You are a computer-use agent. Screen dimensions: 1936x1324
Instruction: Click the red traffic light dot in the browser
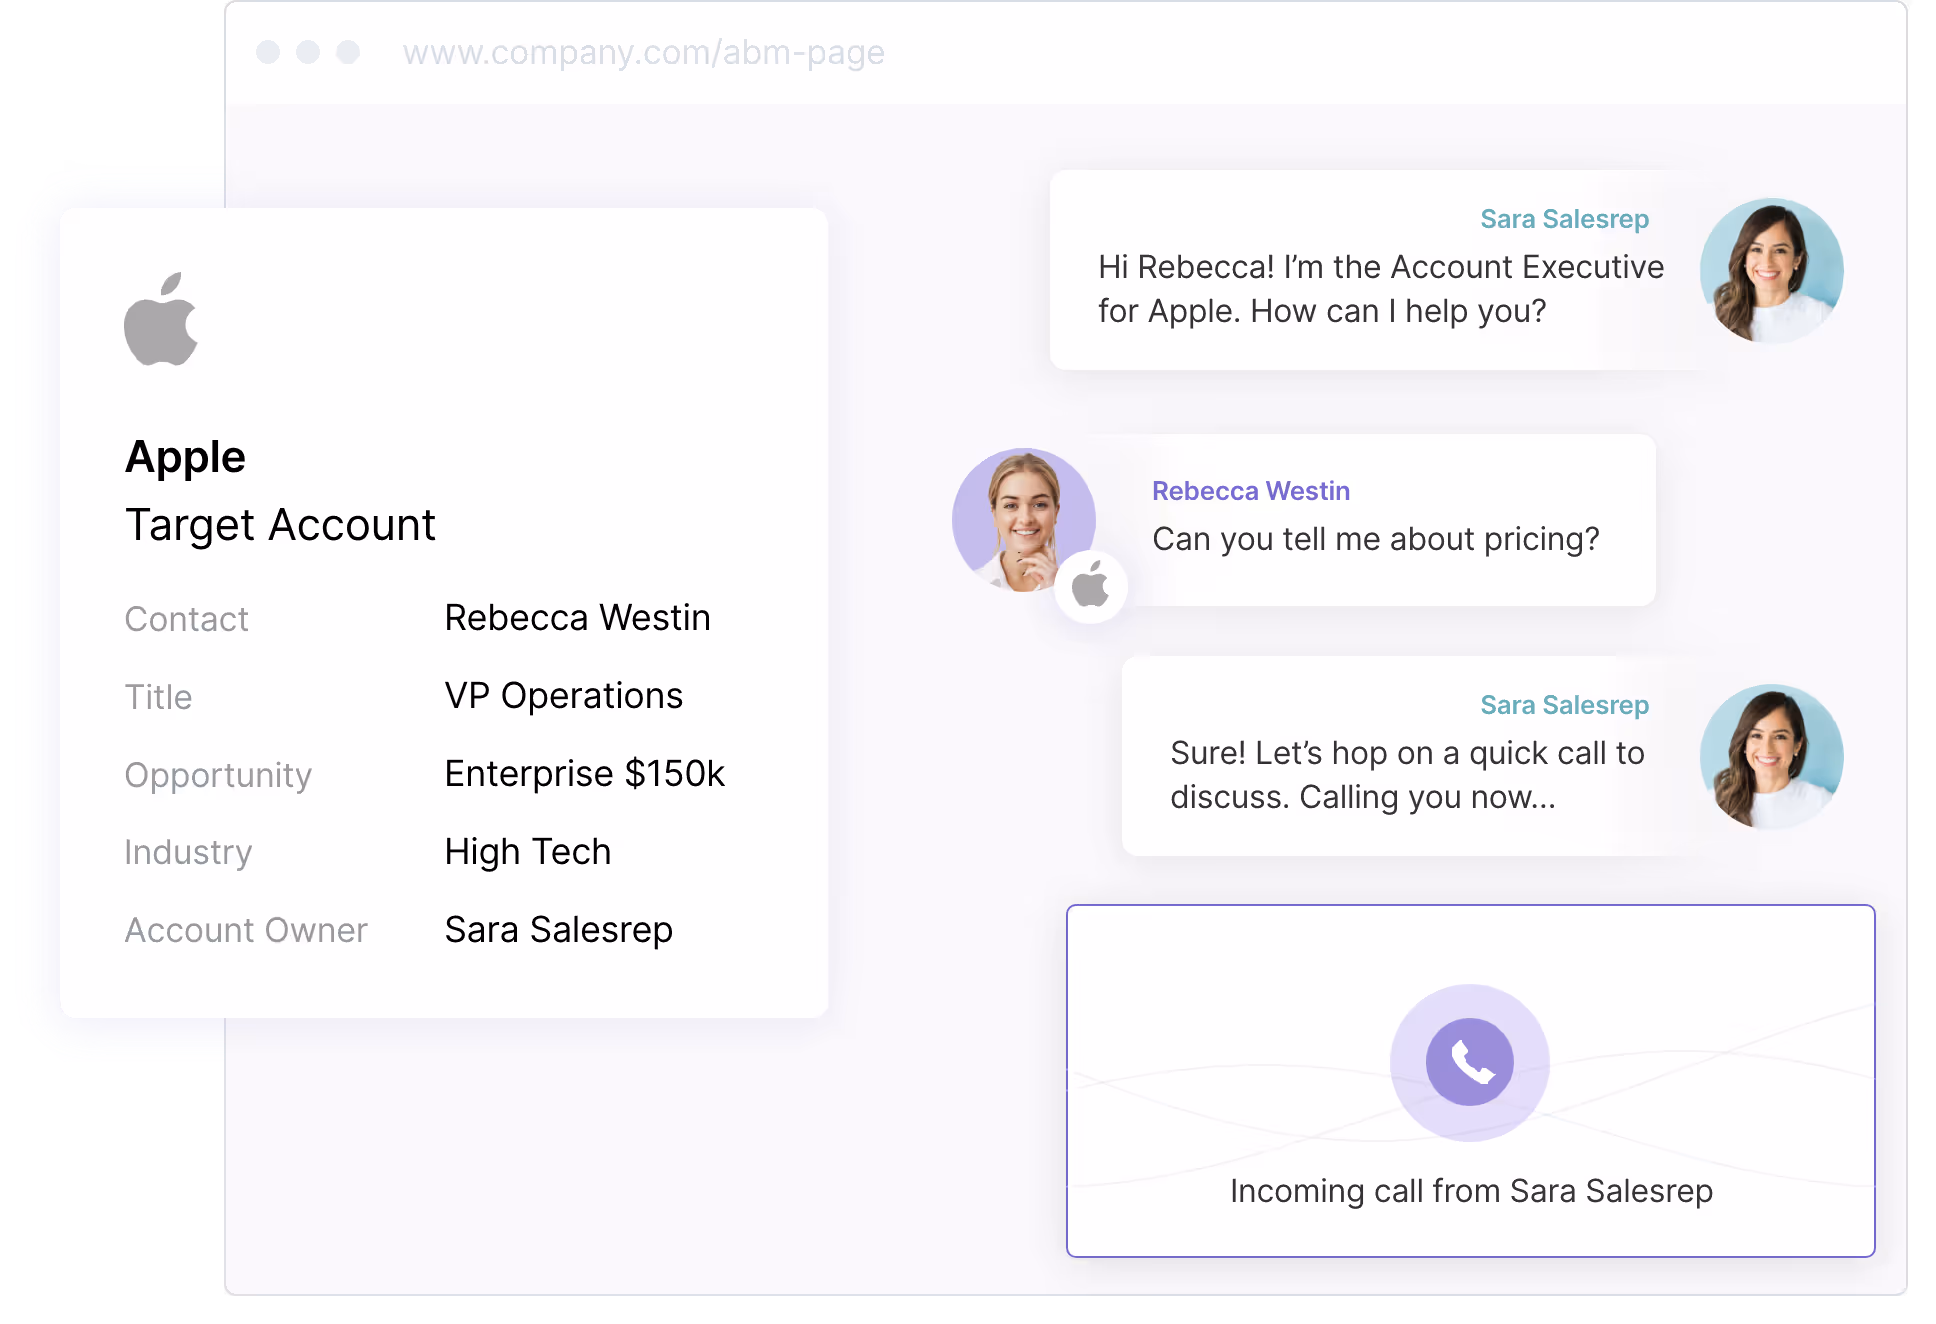pyautogui.click(x=268, y=52)
